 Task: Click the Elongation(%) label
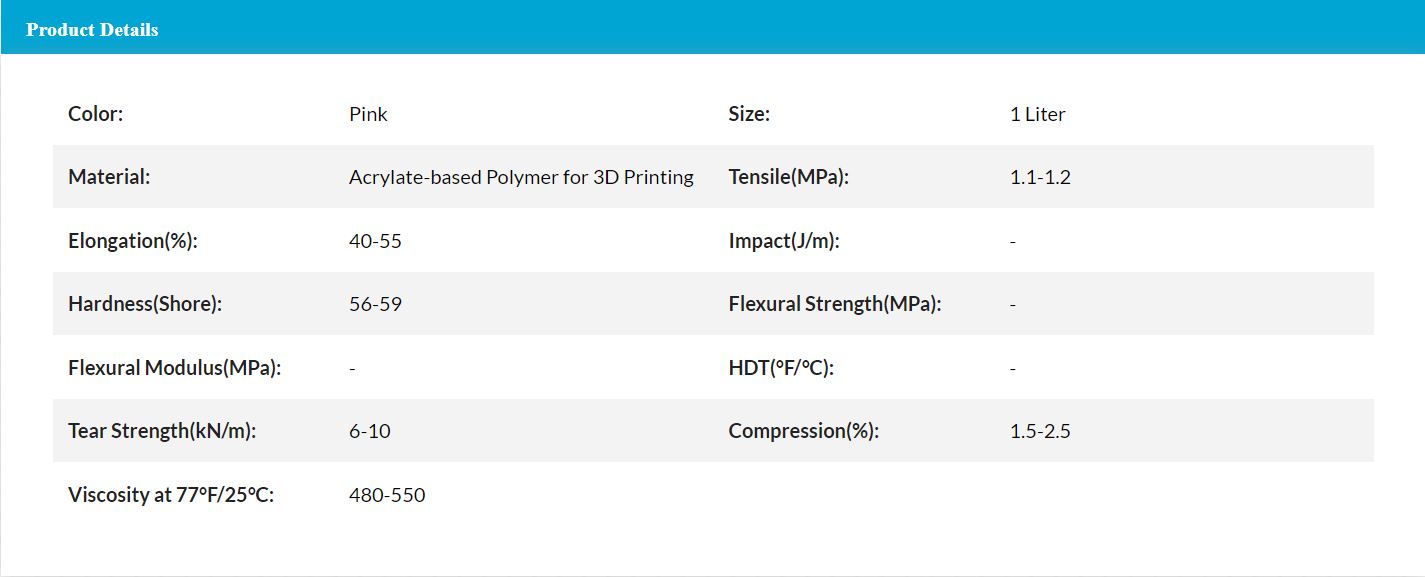(133, 241)
